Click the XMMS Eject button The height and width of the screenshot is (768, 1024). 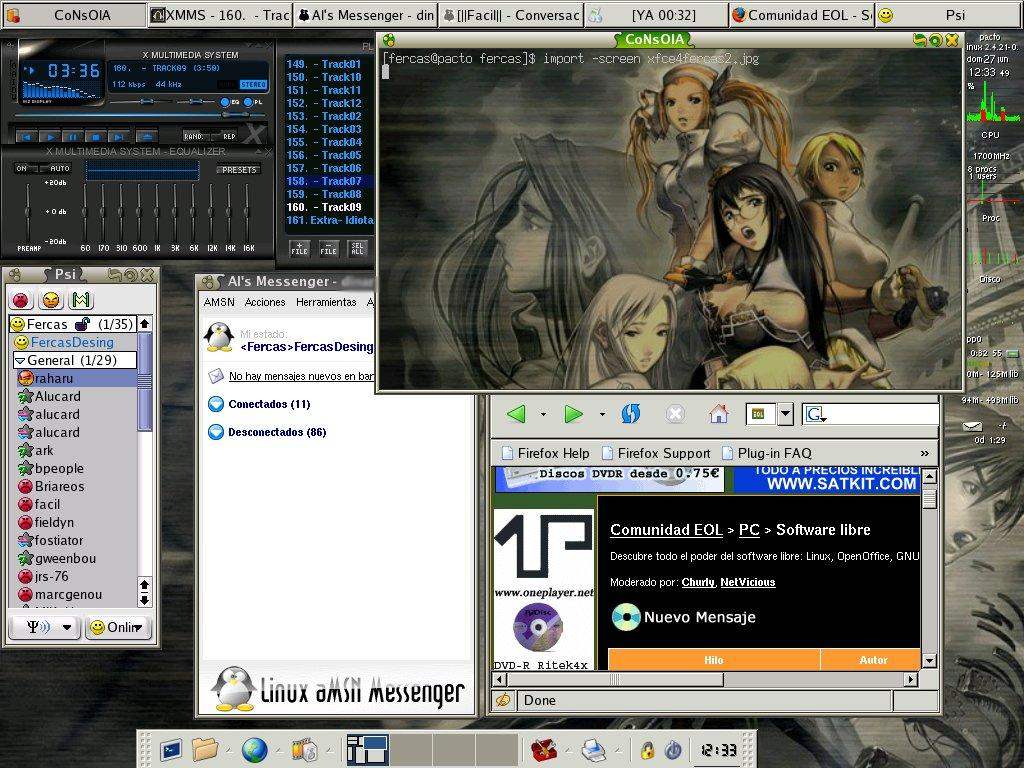click(146, 136)
